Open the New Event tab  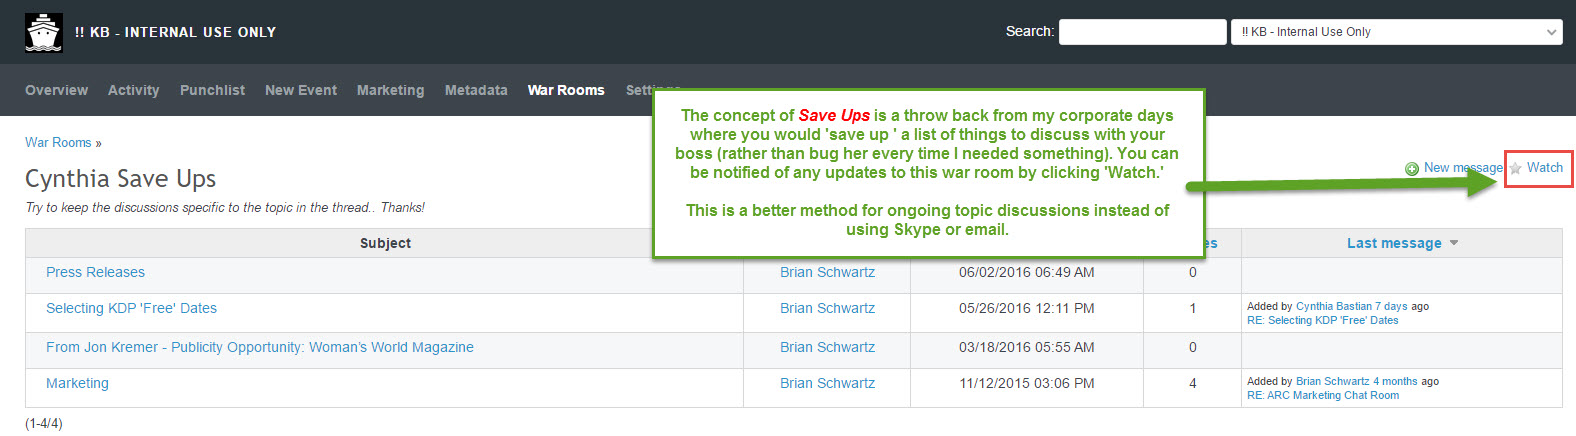301,90
